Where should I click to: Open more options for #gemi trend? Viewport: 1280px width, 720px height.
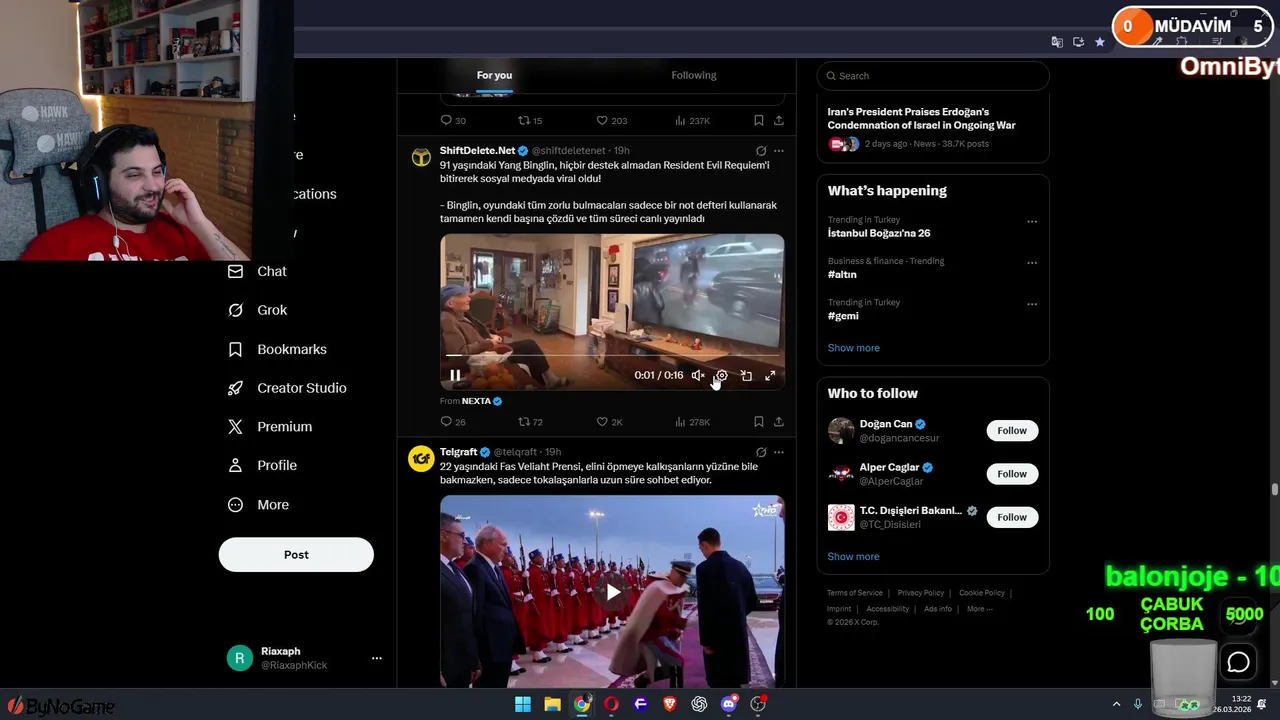(x=1032, y=304)
